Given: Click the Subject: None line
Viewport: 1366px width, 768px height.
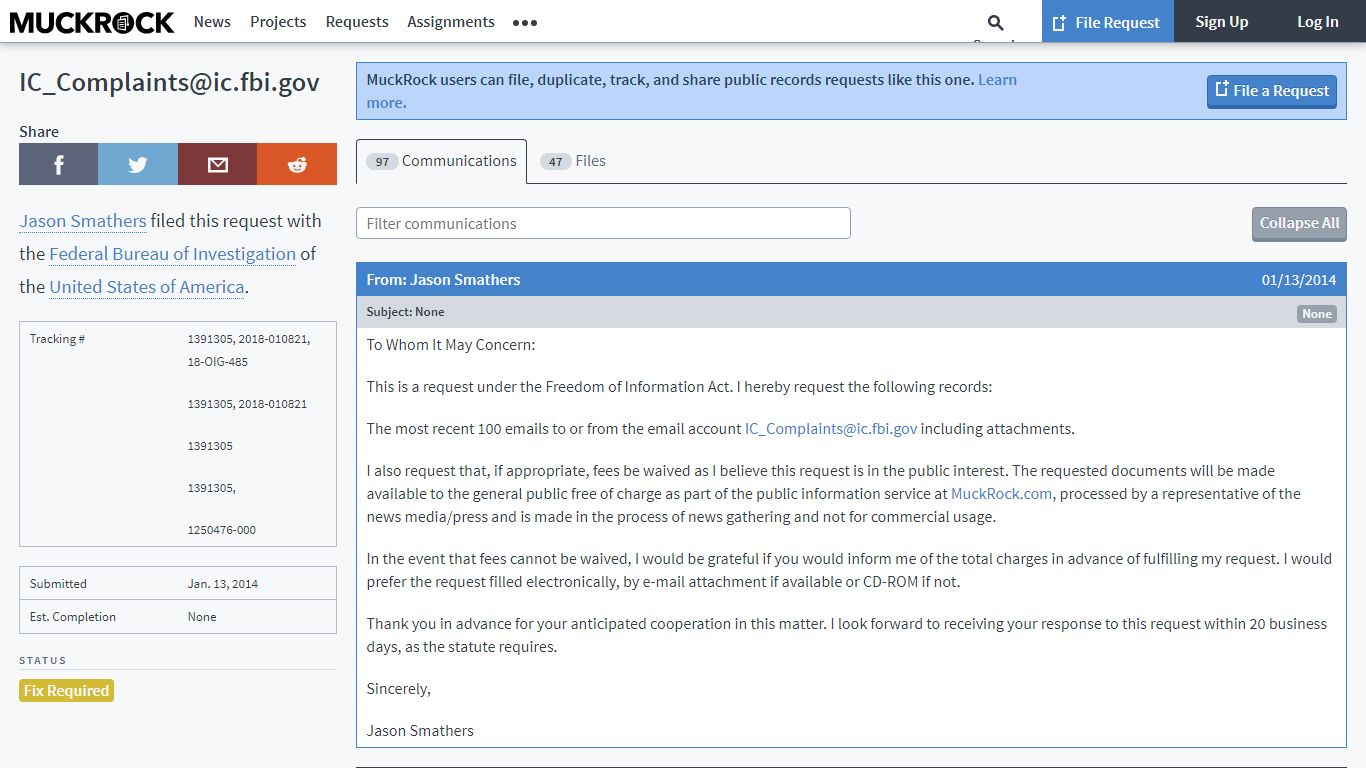Looking at the screenshot, I should click(405, 312).
